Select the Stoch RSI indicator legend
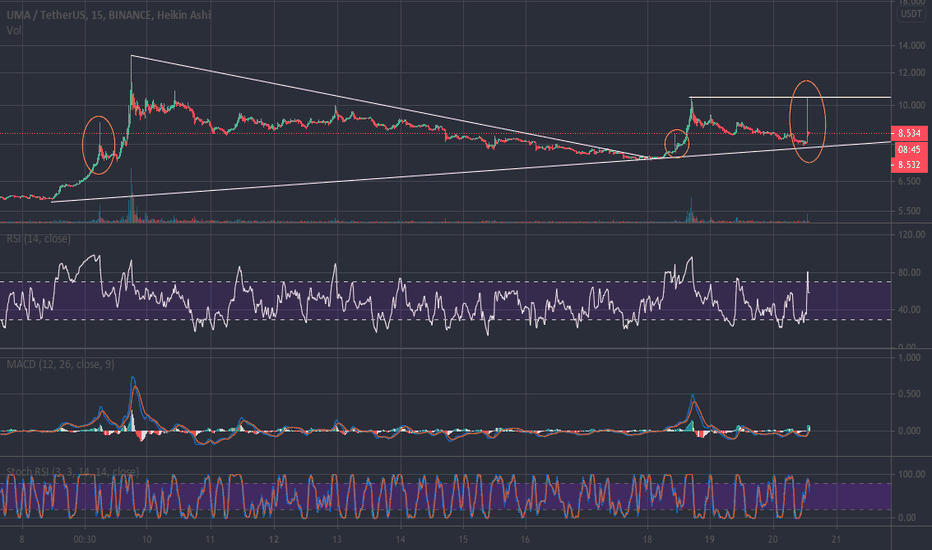The width and height of the screenshot is (932, 550). [73, 472]
